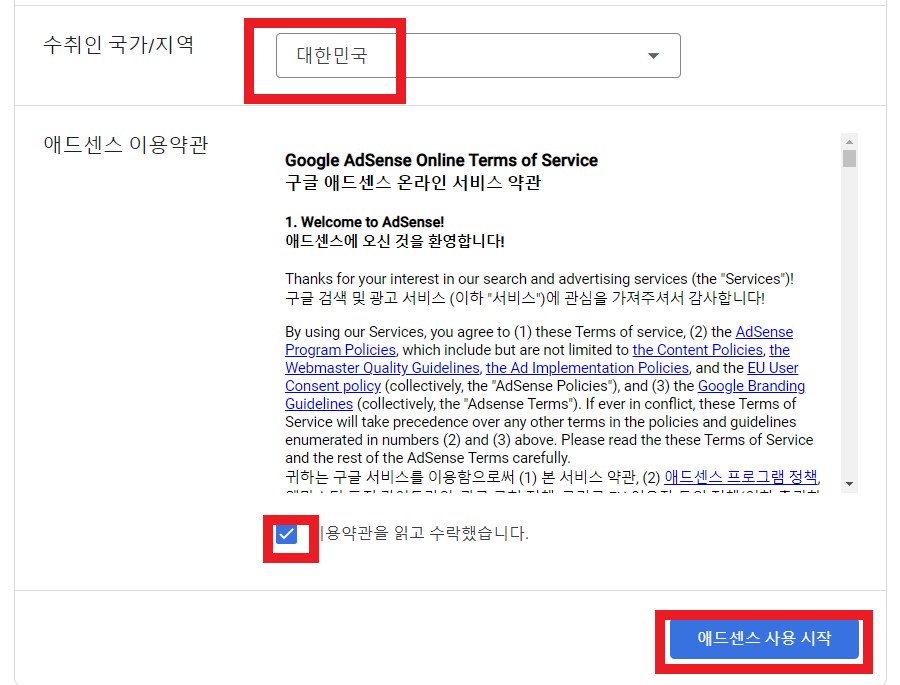900x685 pixels.
Task: Open the Ad Implementation Policies link
Action: [587, 367]
